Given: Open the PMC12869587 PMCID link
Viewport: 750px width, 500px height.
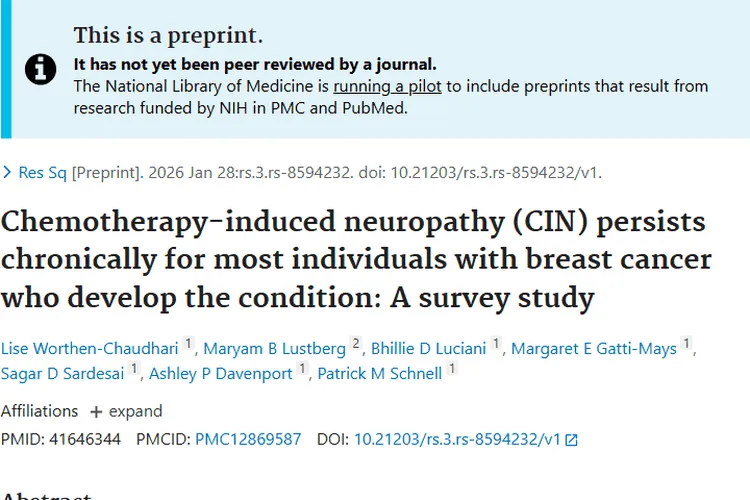Looking at the screenshot, I should pyautogui.click(x=248, y=439).
